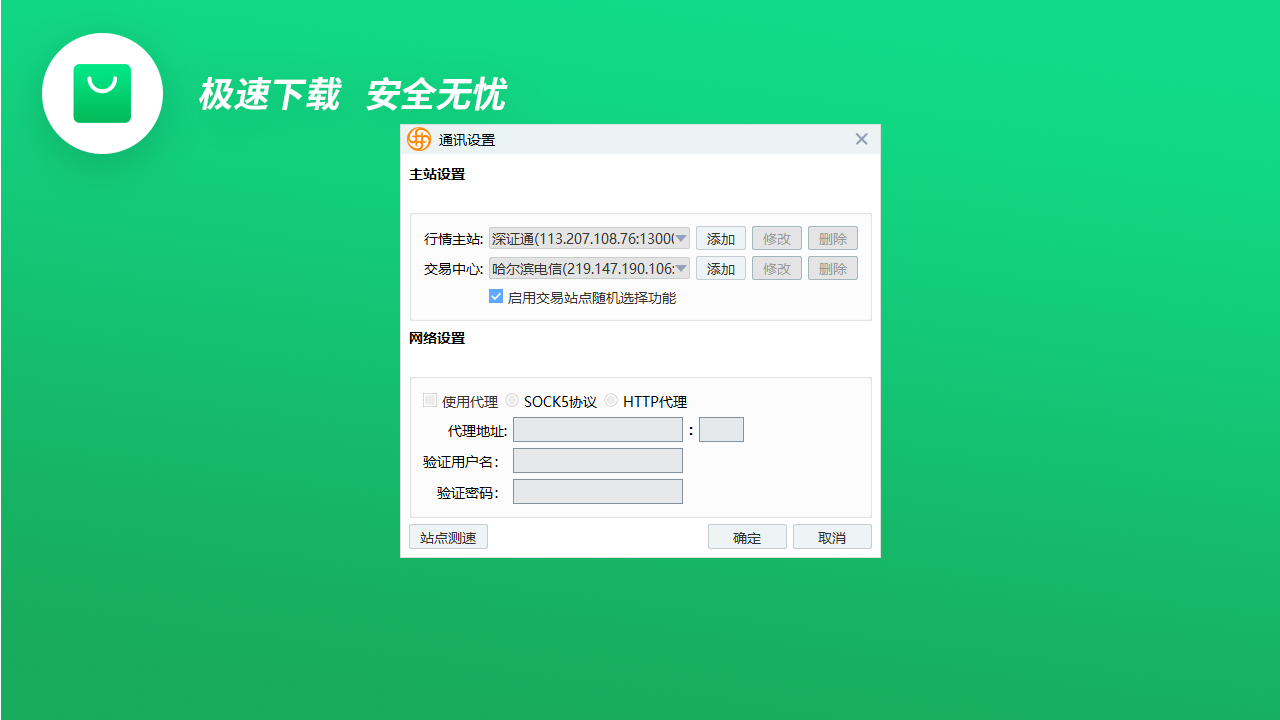1280x720 pixels.
Task: Click 删除 button for 行情主站
Action: point(832,238)
